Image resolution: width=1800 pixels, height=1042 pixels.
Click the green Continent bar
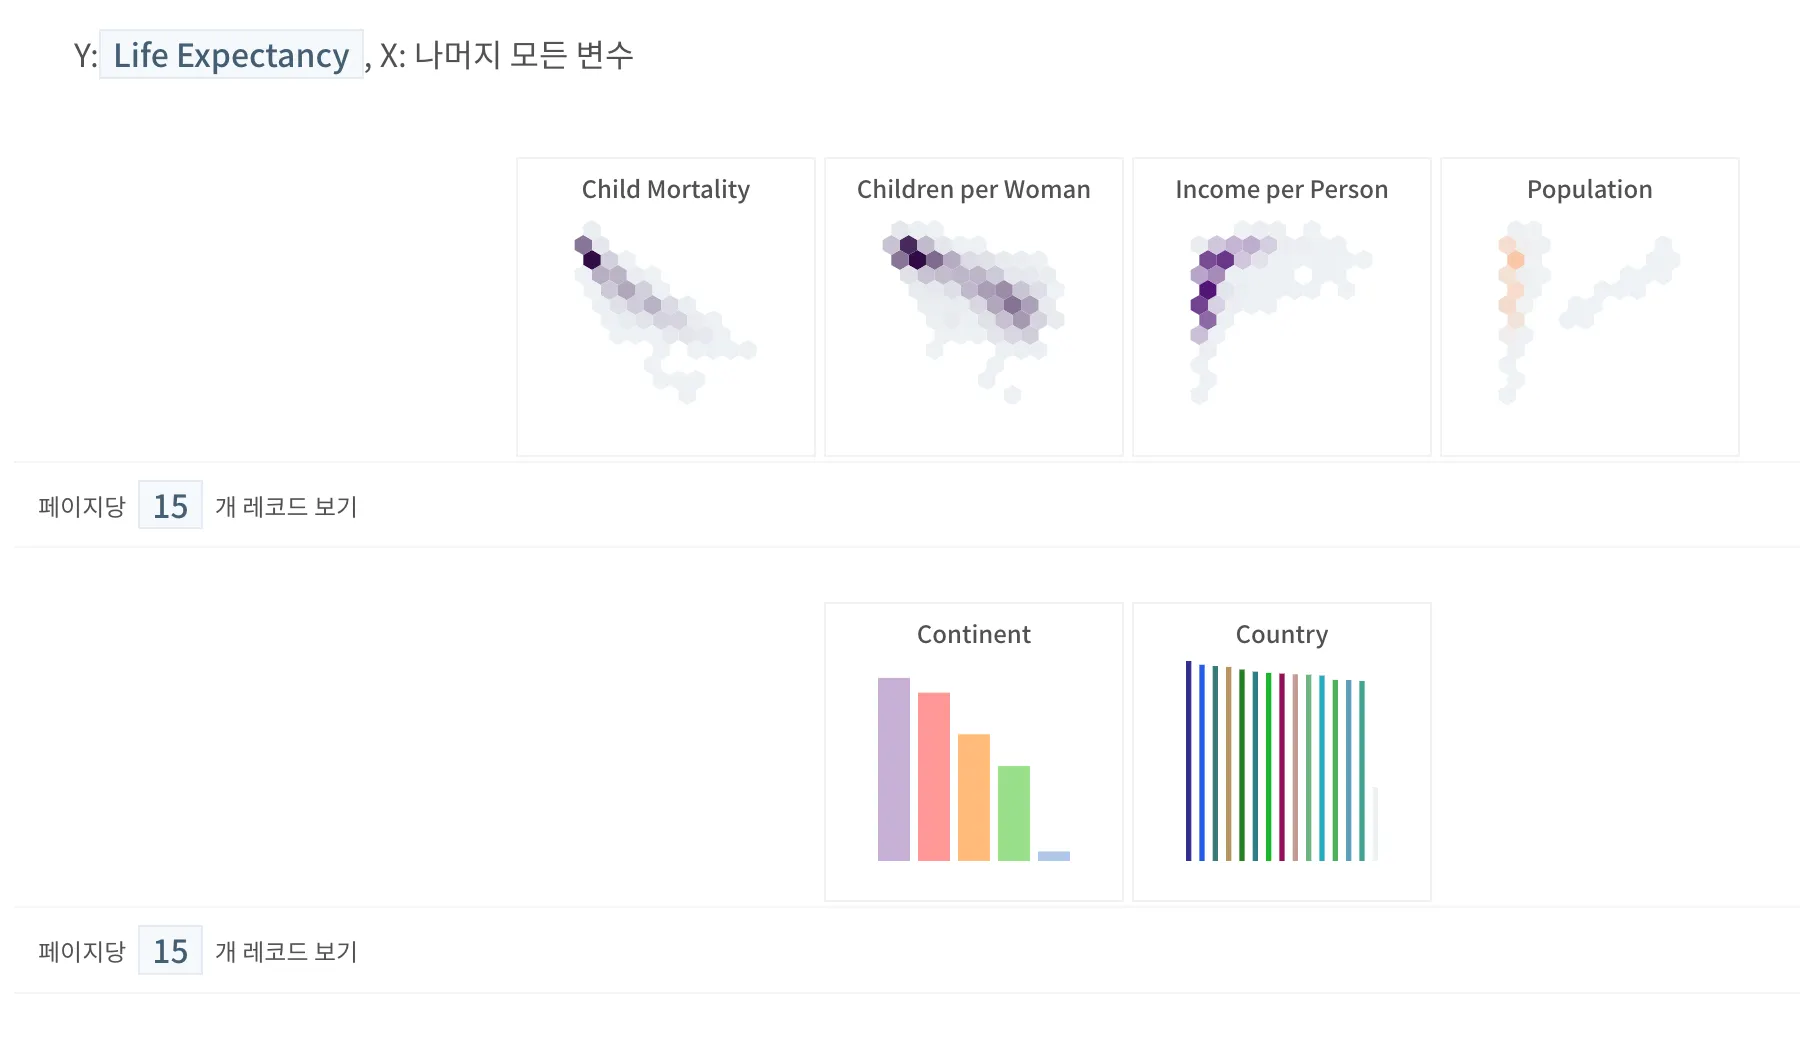coord(1013,814)
